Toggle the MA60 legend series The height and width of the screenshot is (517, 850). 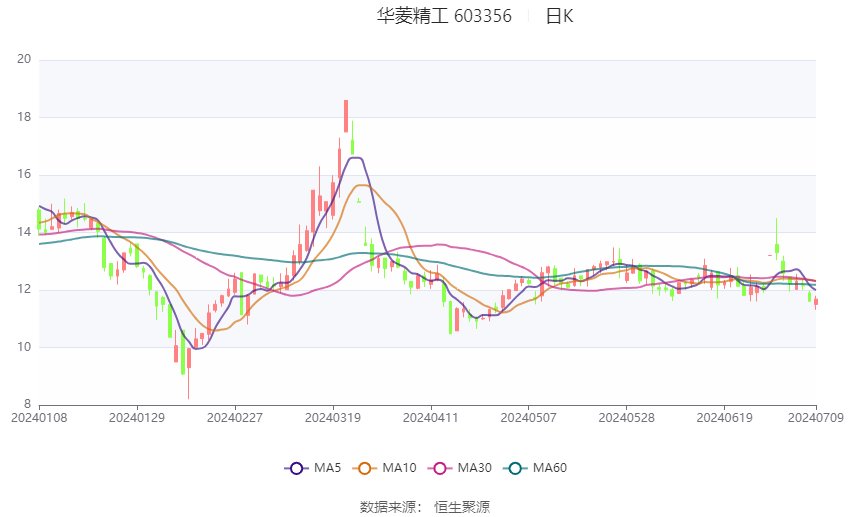coord(535,468)
